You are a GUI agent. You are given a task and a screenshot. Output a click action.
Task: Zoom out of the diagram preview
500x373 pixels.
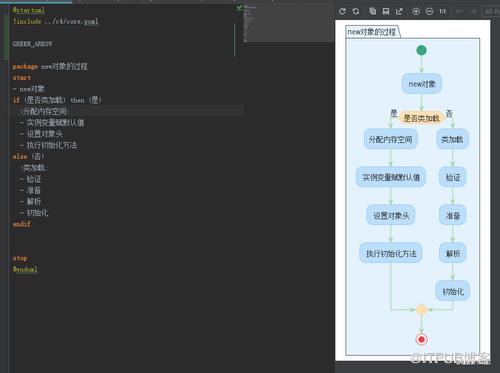(x=429, y=11)
